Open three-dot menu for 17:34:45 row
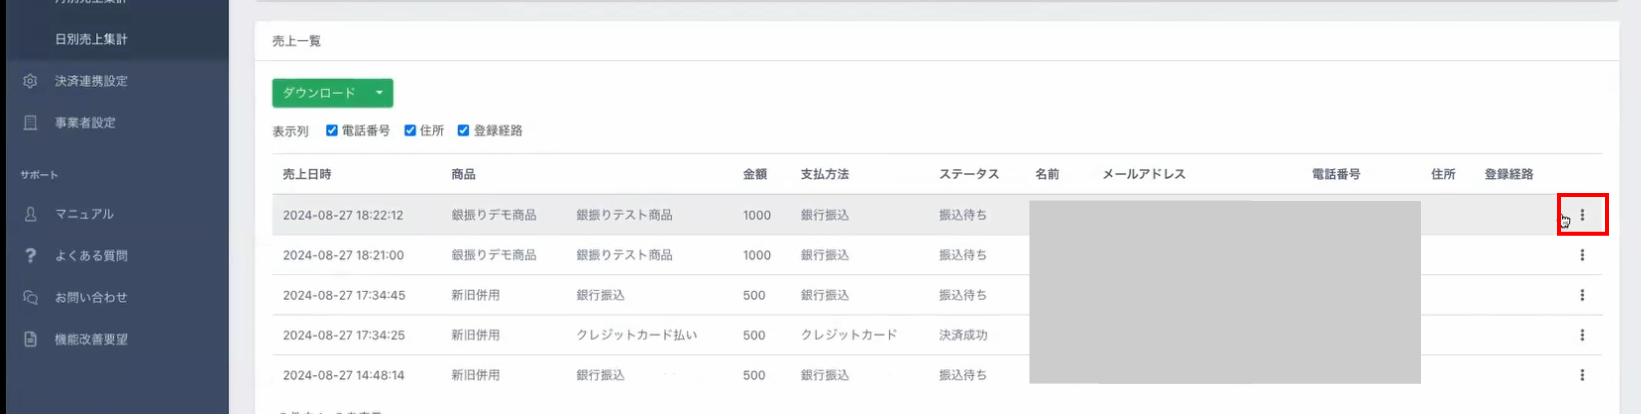 1582,295
